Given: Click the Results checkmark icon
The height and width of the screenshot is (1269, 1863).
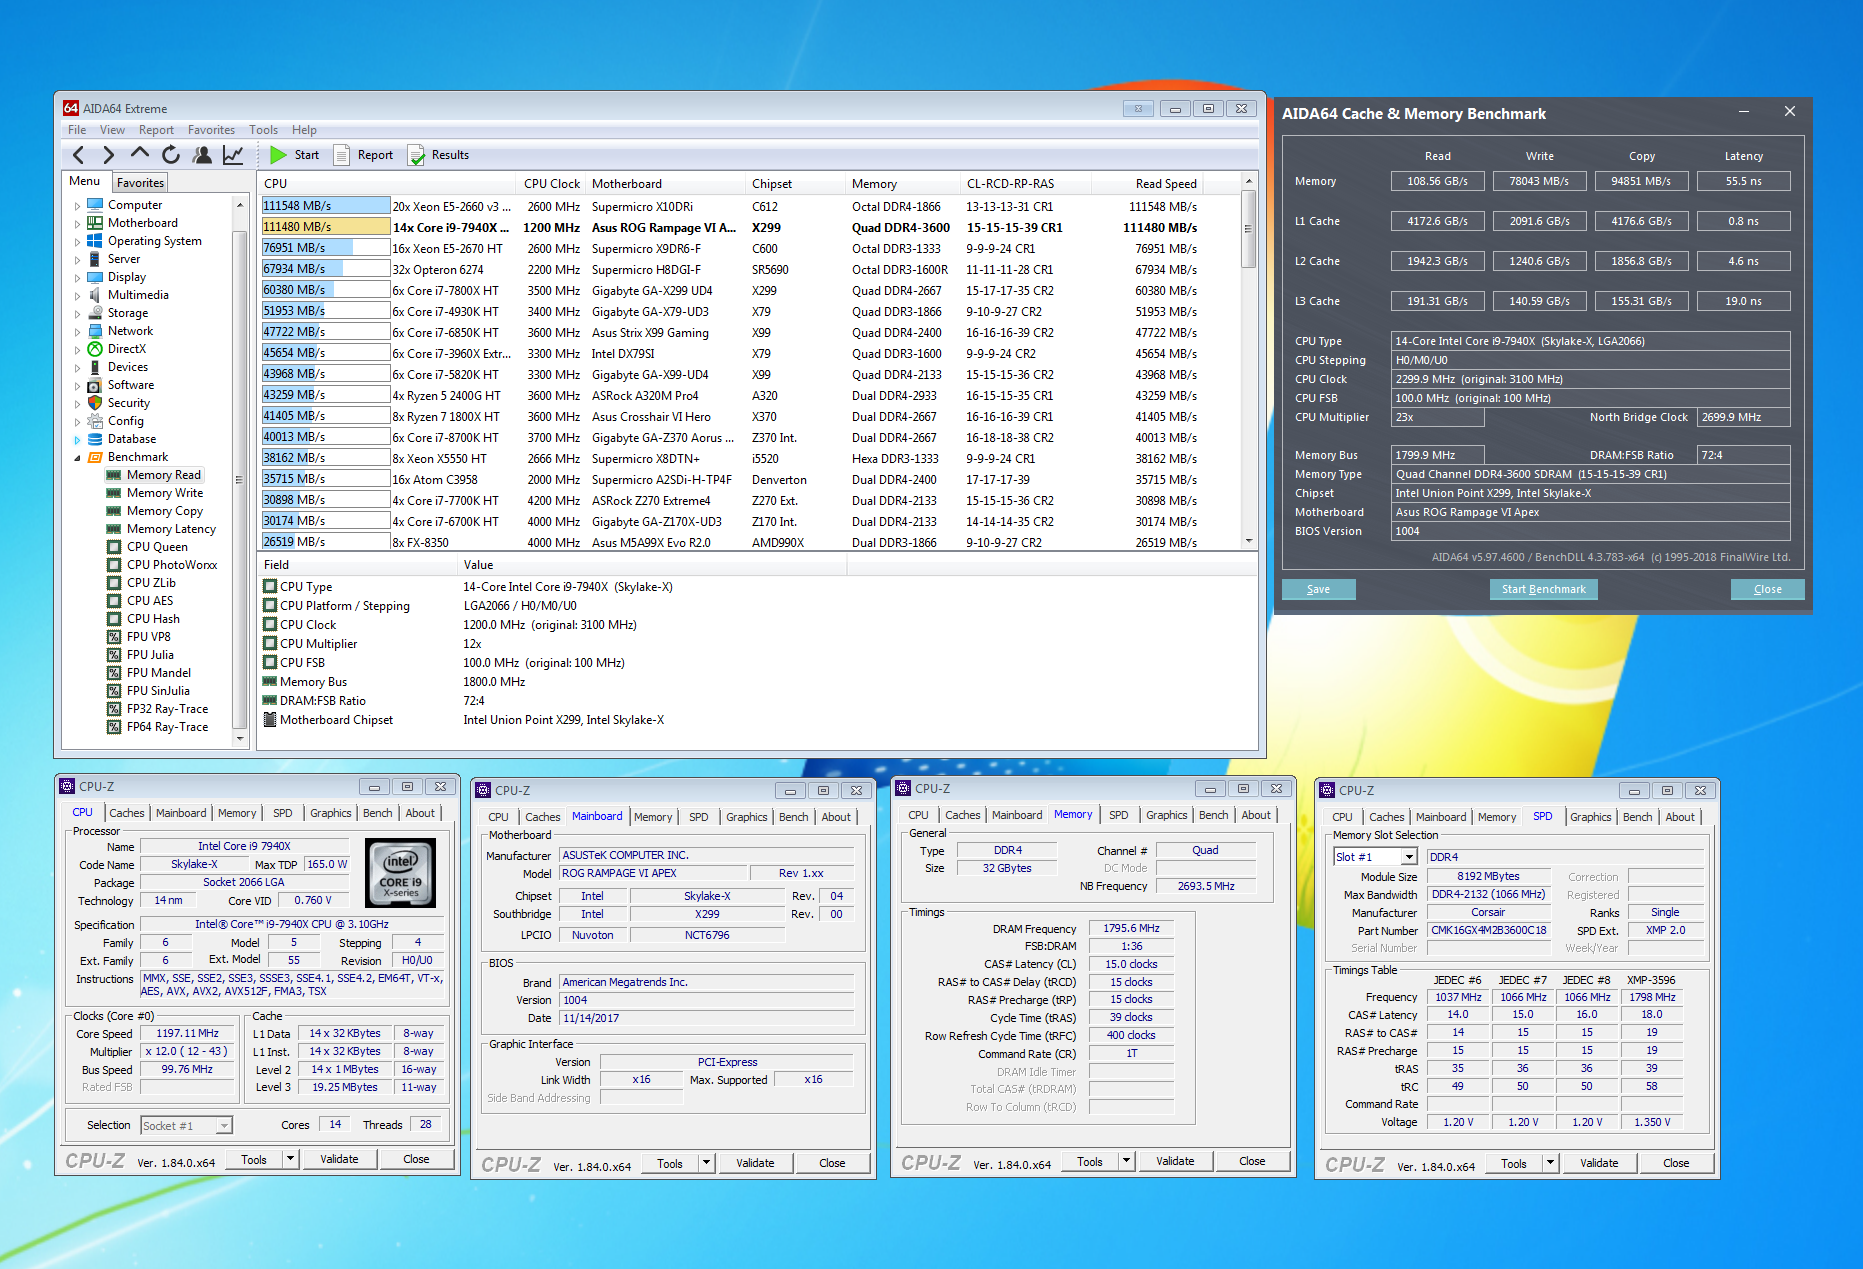Looking at the screenshot, I should click(x=416, y=155).
